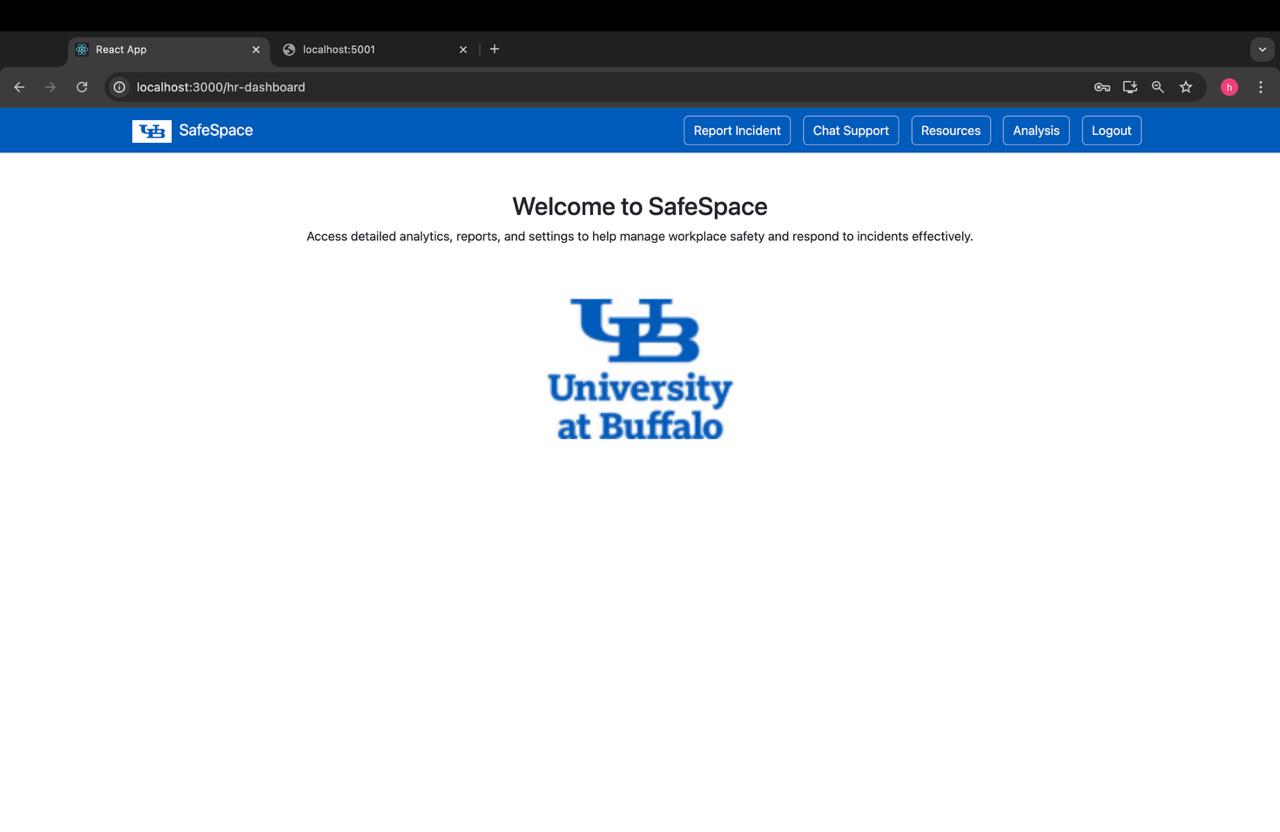The image size is (1280, 832).
Task: Click the Welcome to SafeSpace heading
Action: pos(640,206)
